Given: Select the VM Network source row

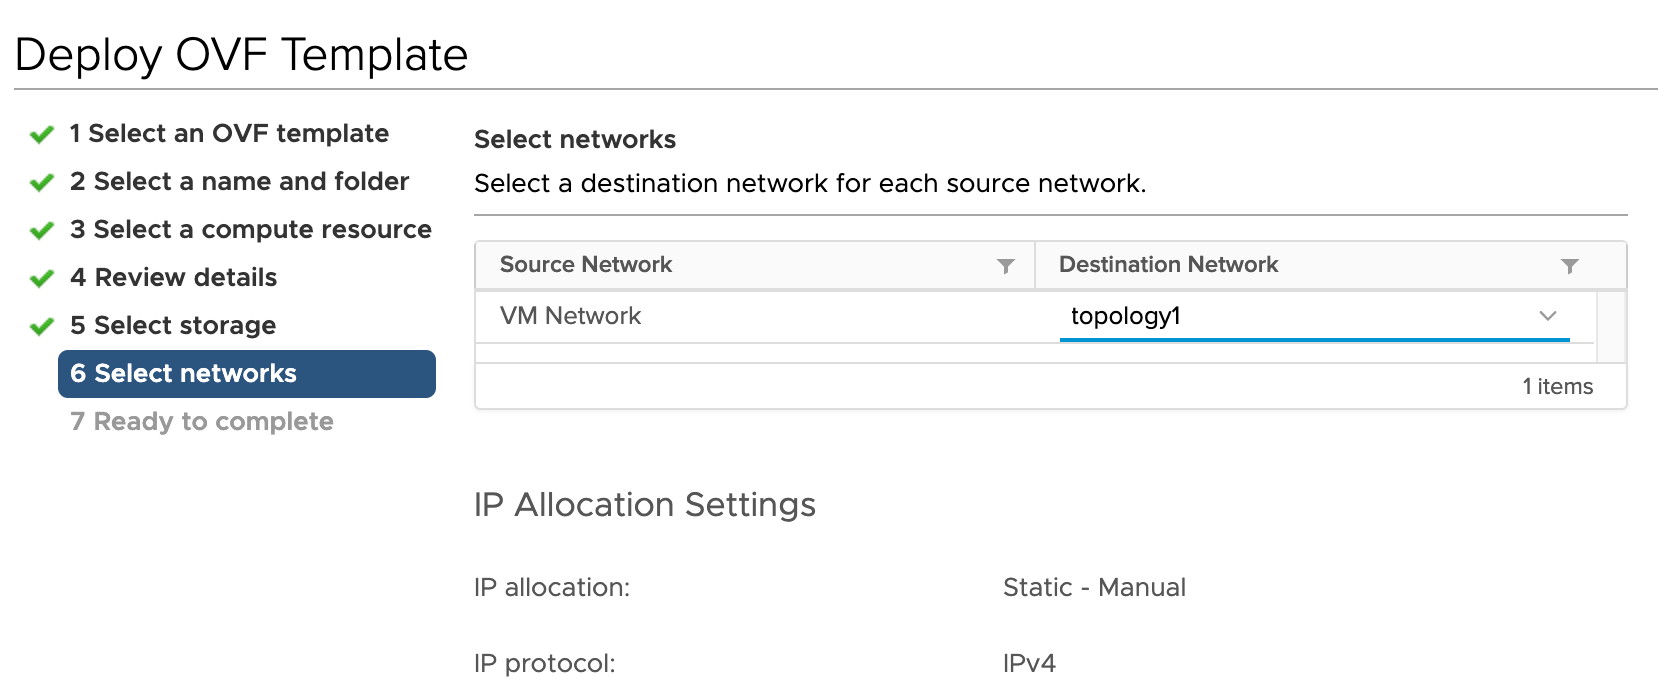Looking at the screenshot, I should tap(570, 316).
